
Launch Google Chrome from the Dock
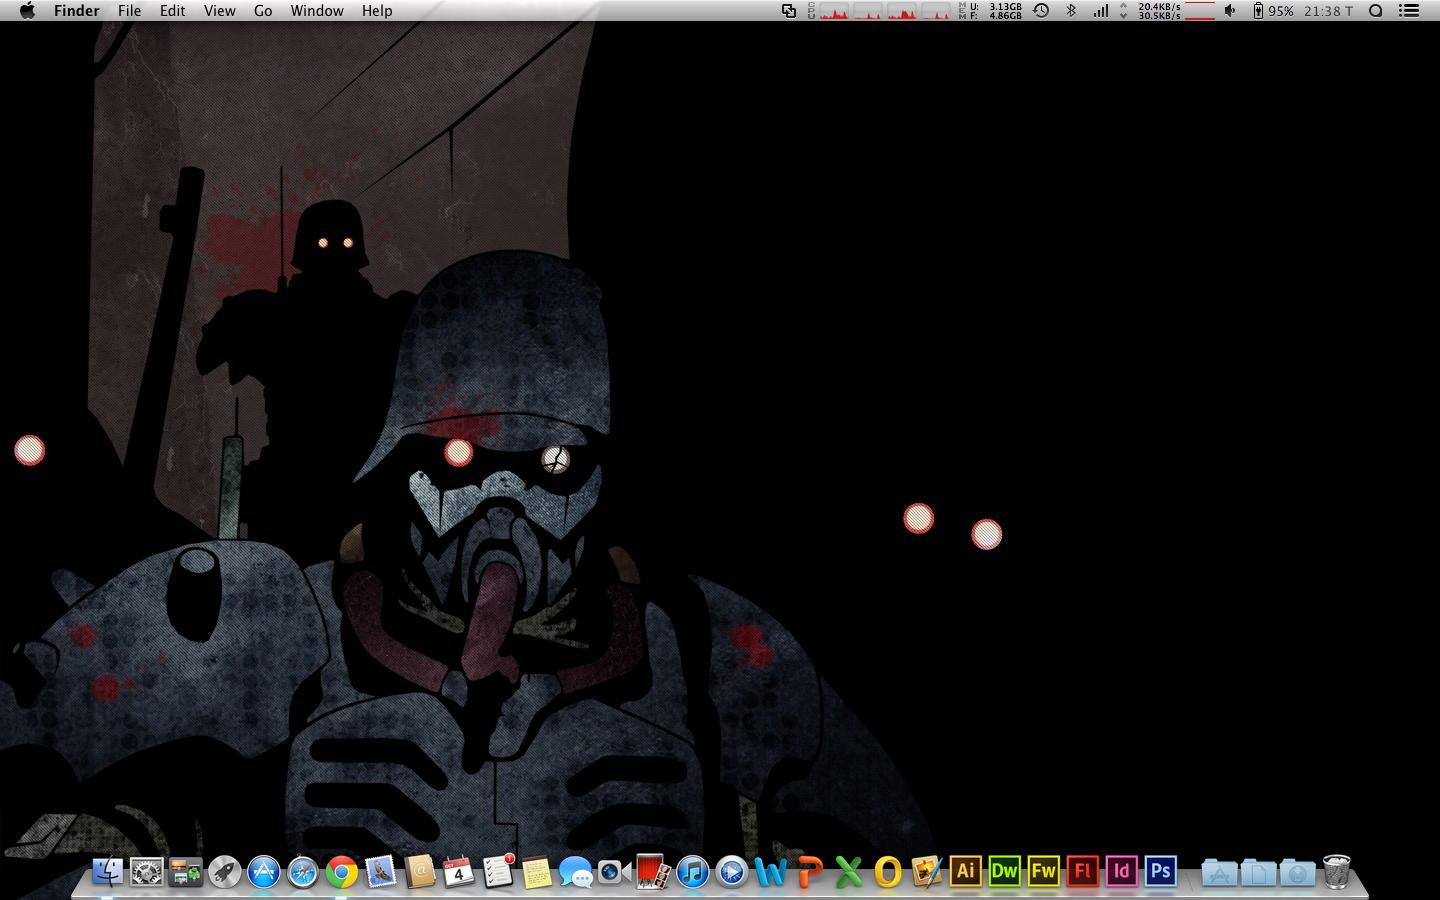(x=342, y=872)
